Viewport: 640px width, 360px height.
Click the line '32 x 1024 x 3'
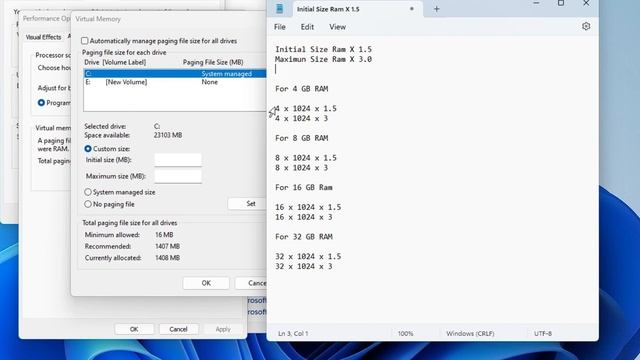(304, 266)
